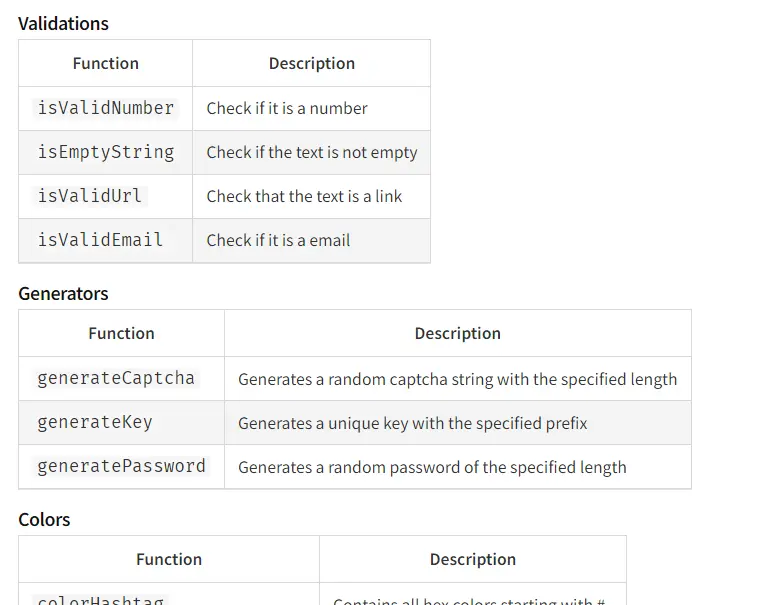Screen dimensions: 773x605
Task: Select the isValidEmail function name
Action: tap(100, 240)
